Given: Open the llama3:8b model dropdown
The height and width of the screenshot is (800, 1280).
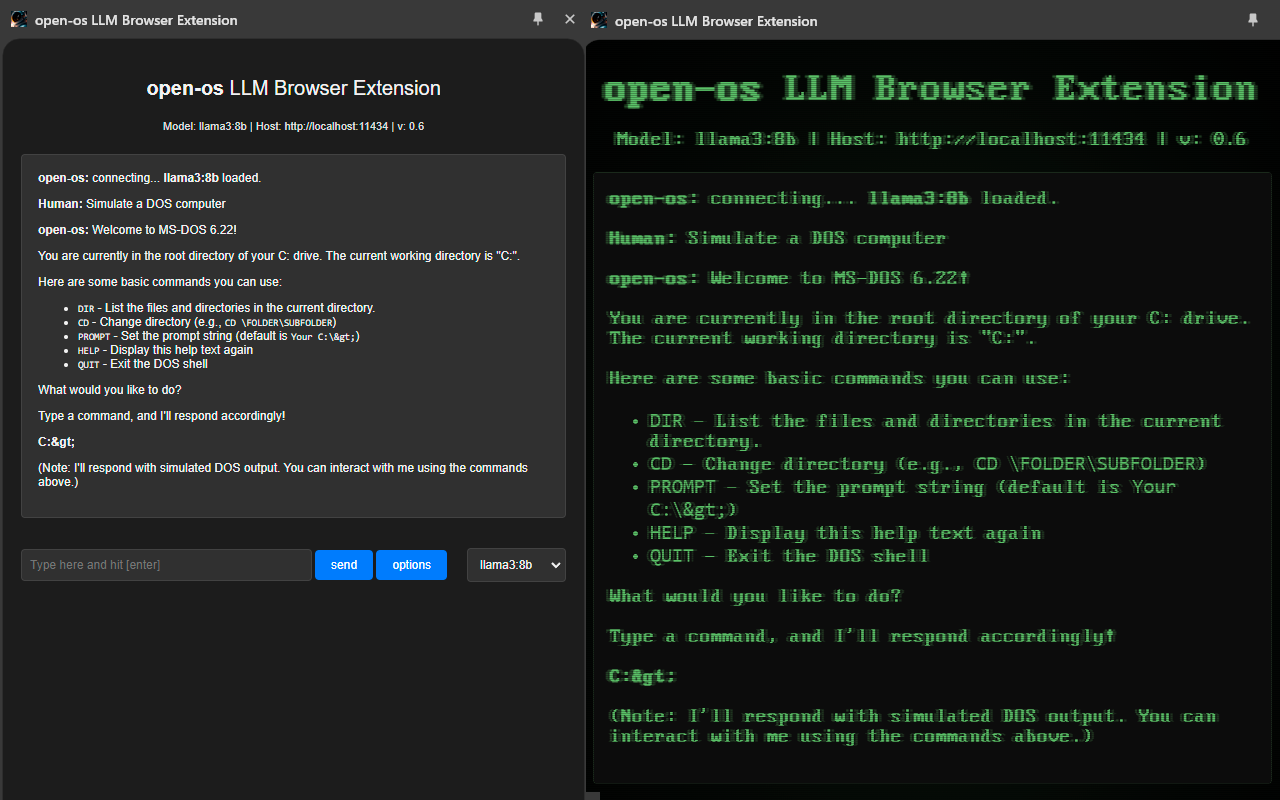Looking at the screenshot, I should pos(516,565).
